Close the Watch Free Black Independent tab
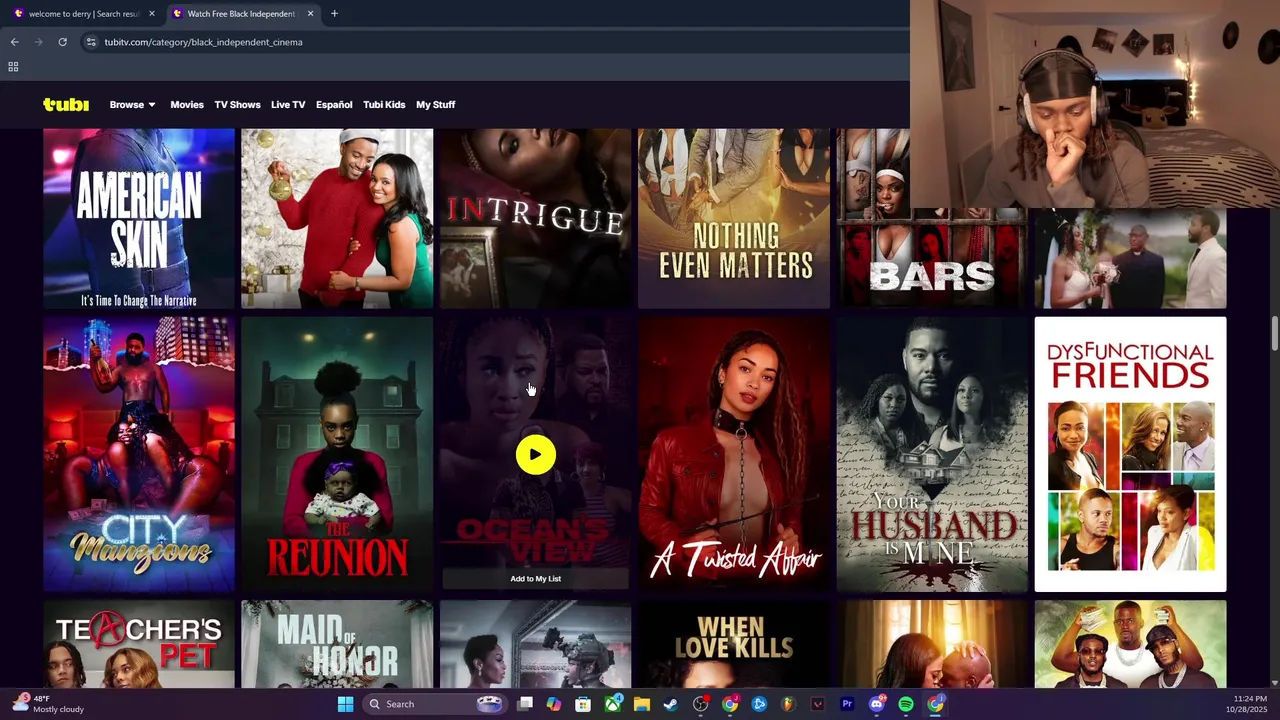This screenshot has width=1280, height=720. (x=310, y=14)
